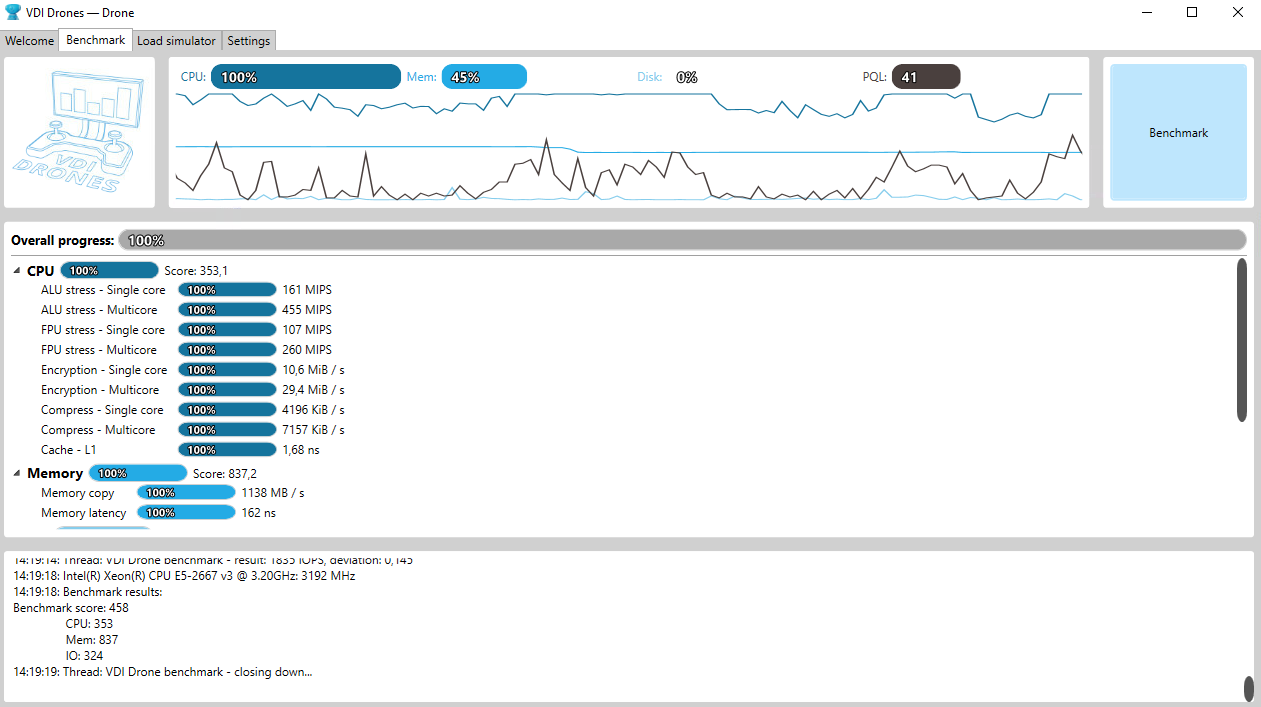Image resolution: width=1261 pixels, height=707 pixels.
Task: Switch to the Load simulator tab
Action: [x=176, y=41]
